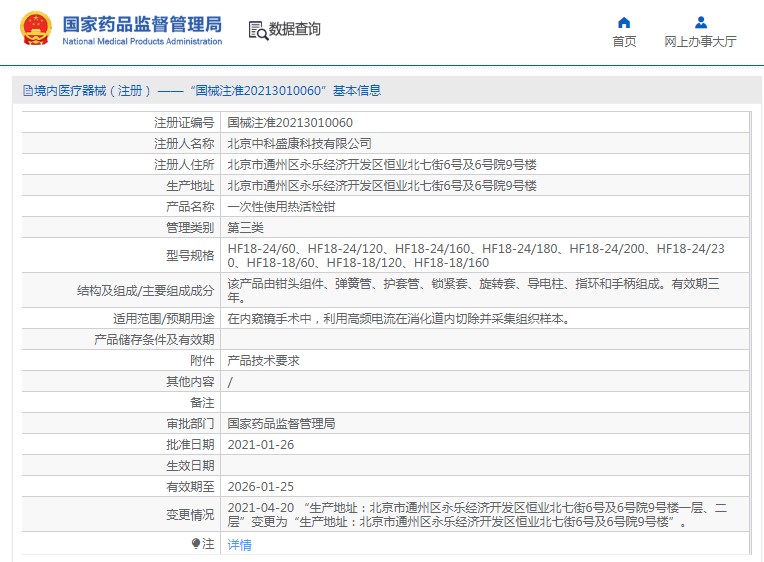Click the 数据查询 search document icon
This screenshot has height=562, width=764.
pos(258,30)
